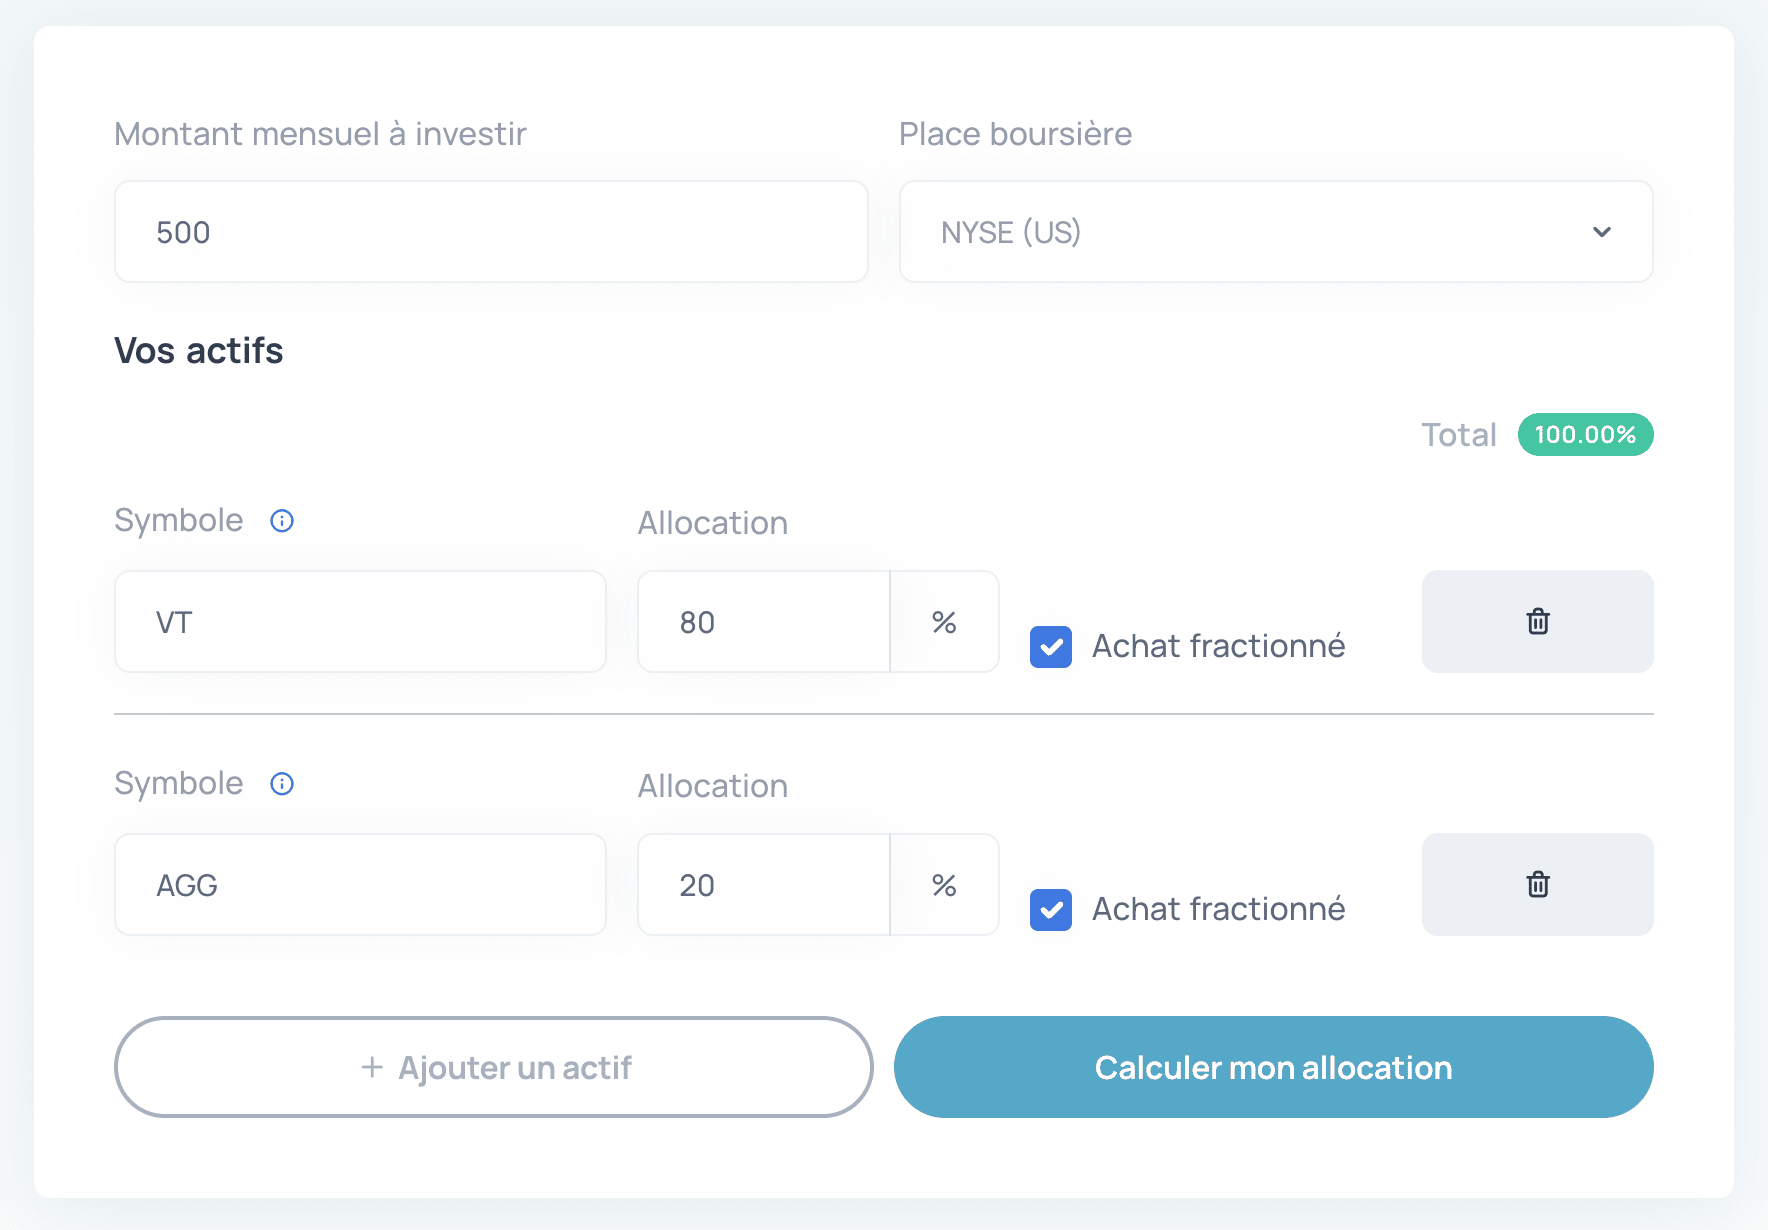Click info icon beside AGG Symbole label
The image size is (1768, 1230).
tap(282, 784)
